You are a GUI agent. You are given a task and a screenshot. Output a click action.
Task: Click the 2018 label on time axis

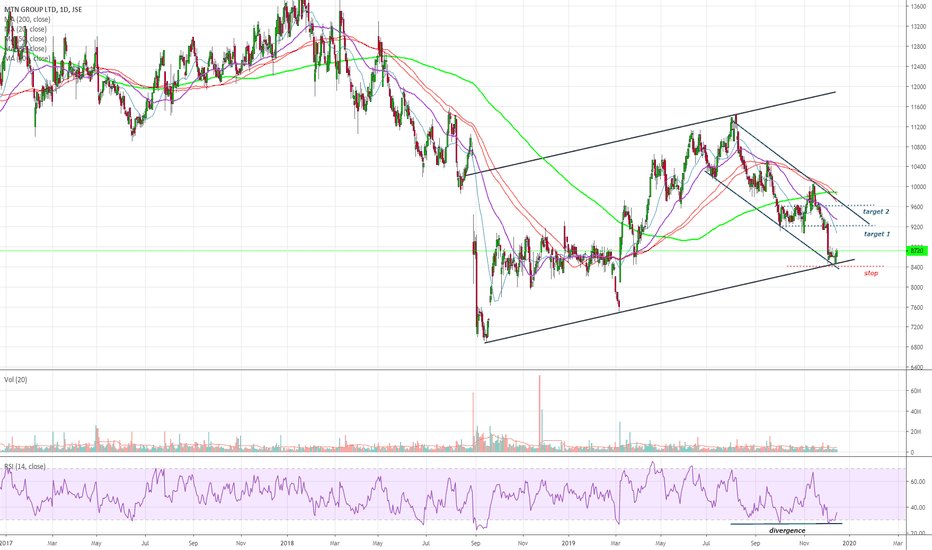click(287, 543)
